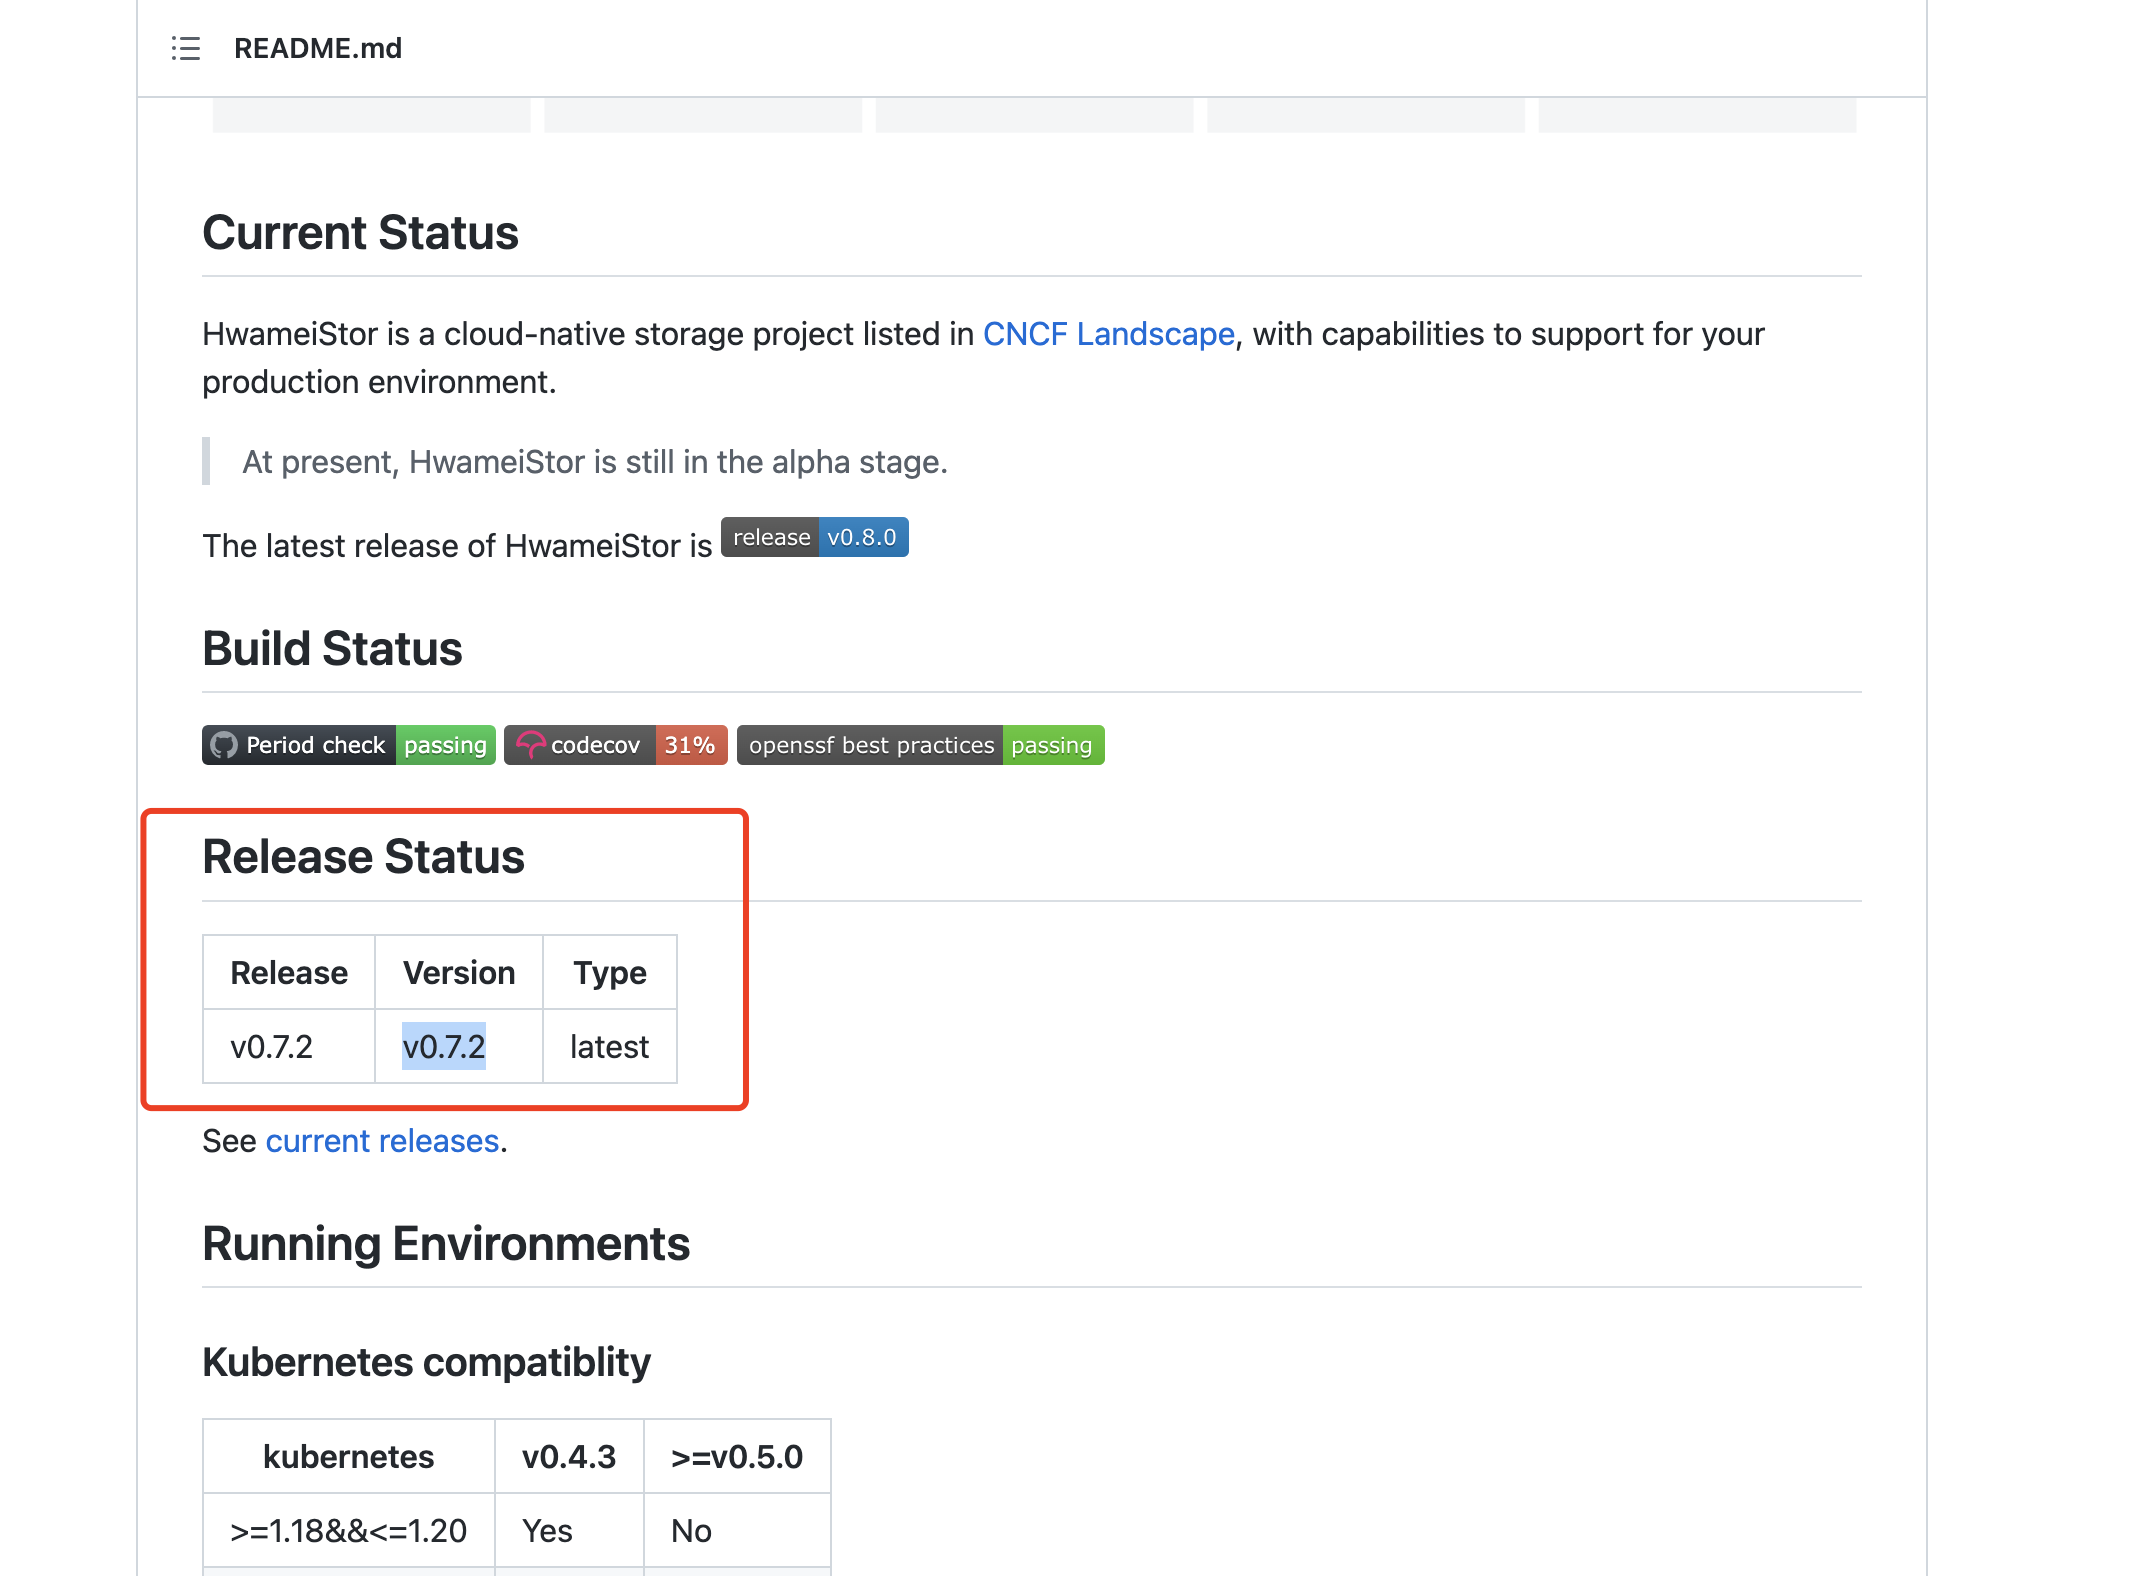Image resolution: width=2146 pixels, height=1576 pixels.
Task: Click the Current Status heading anchor
Action: point(360,232)
